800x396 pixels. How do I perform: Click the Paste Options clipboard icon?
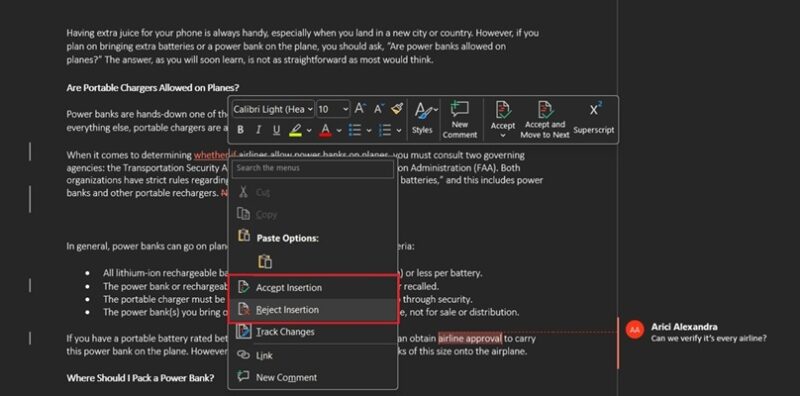point(265,261)
